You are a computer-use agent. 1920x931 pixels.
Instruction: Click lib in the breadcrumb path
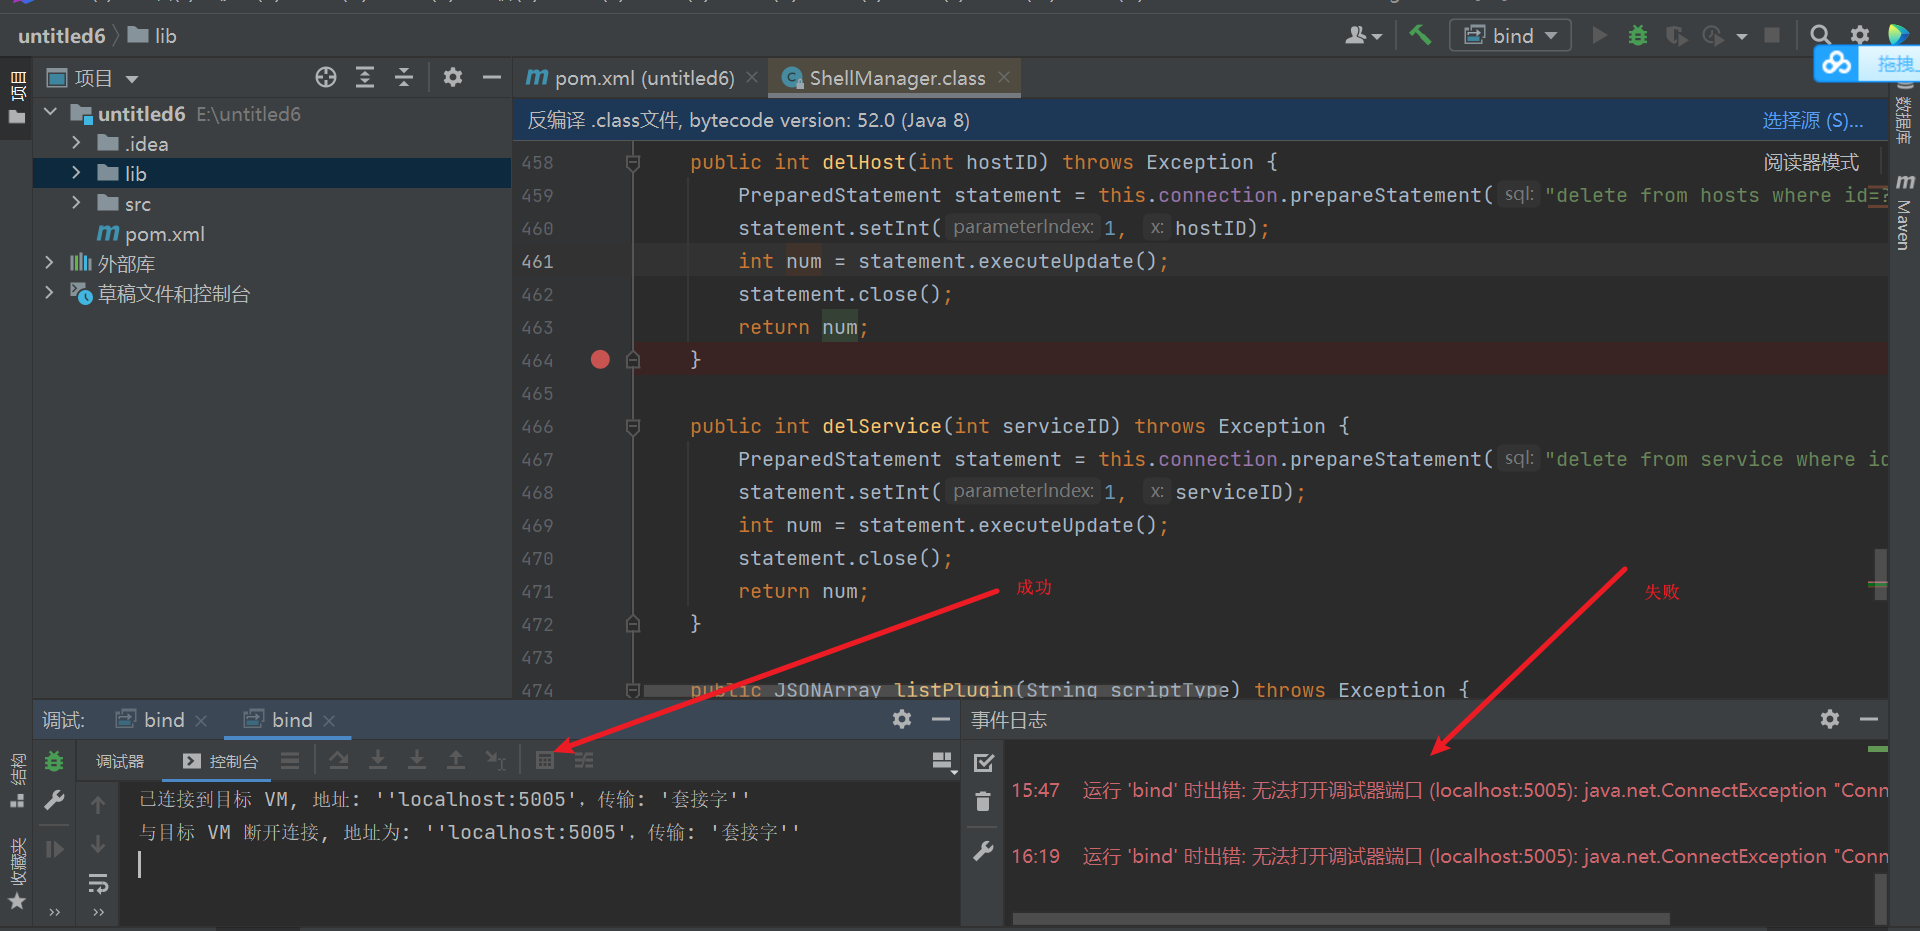point(153,36)
